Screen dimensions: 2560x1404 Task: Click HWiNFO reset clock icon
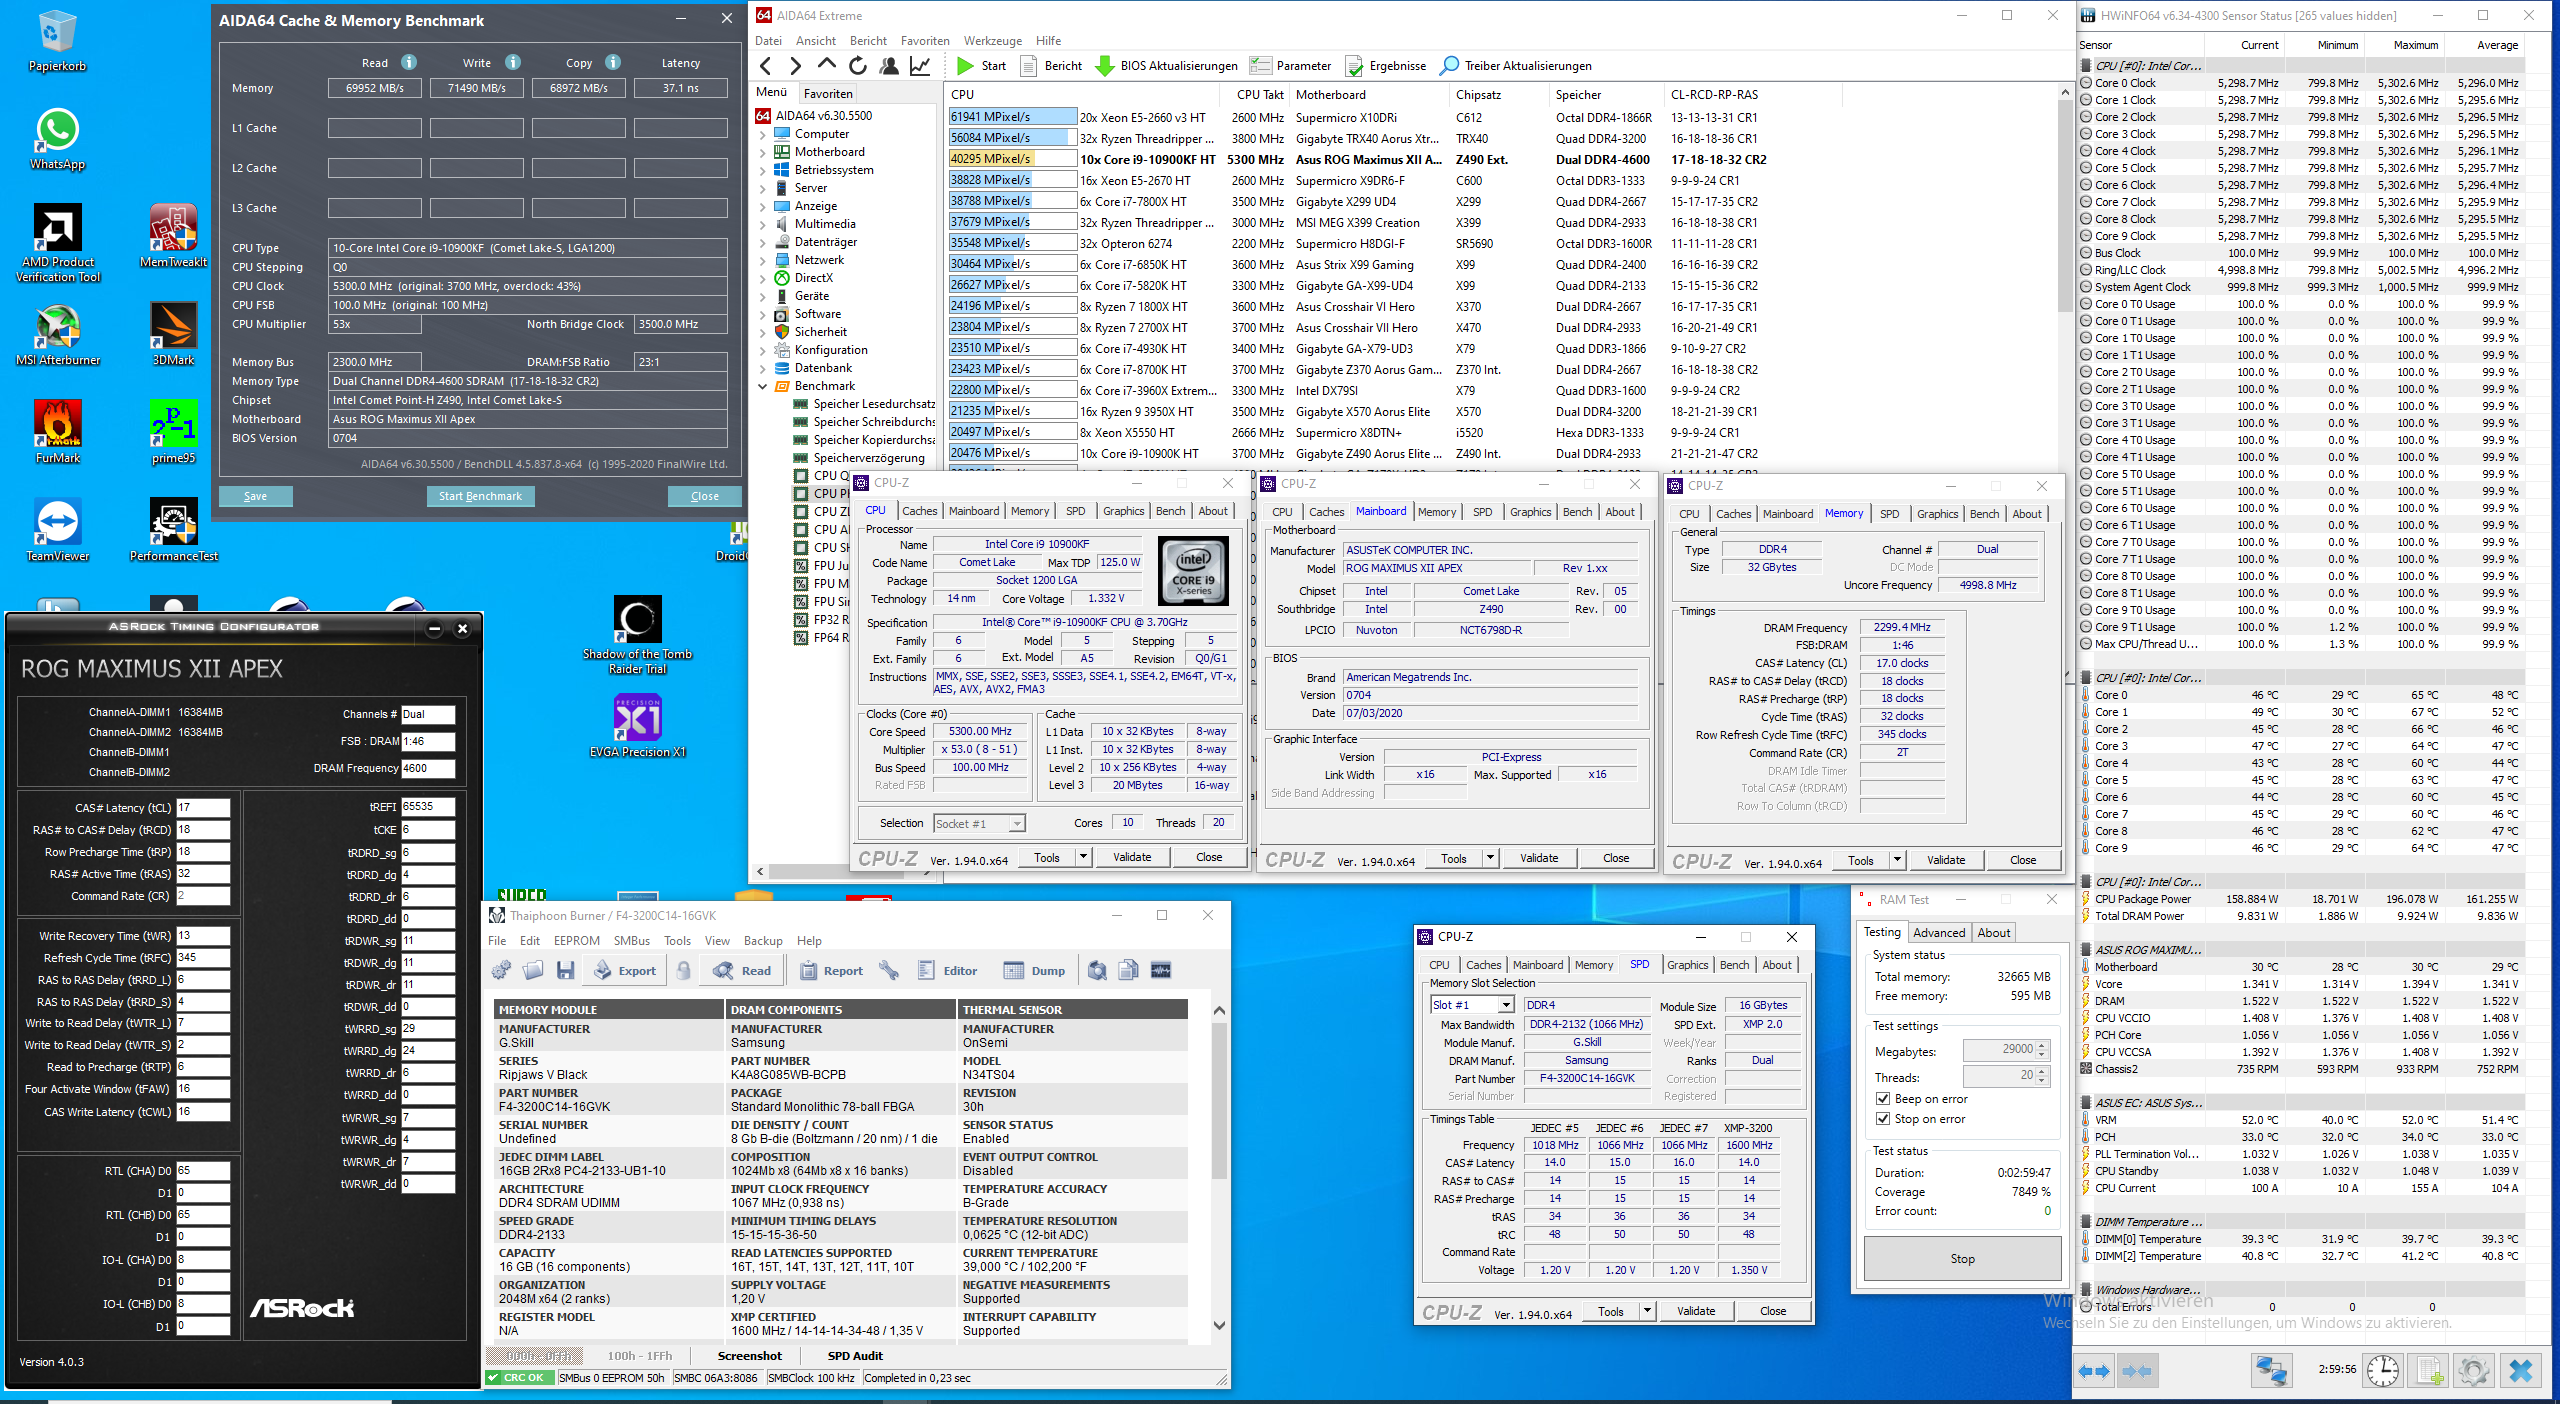tap(2383, 1370)
